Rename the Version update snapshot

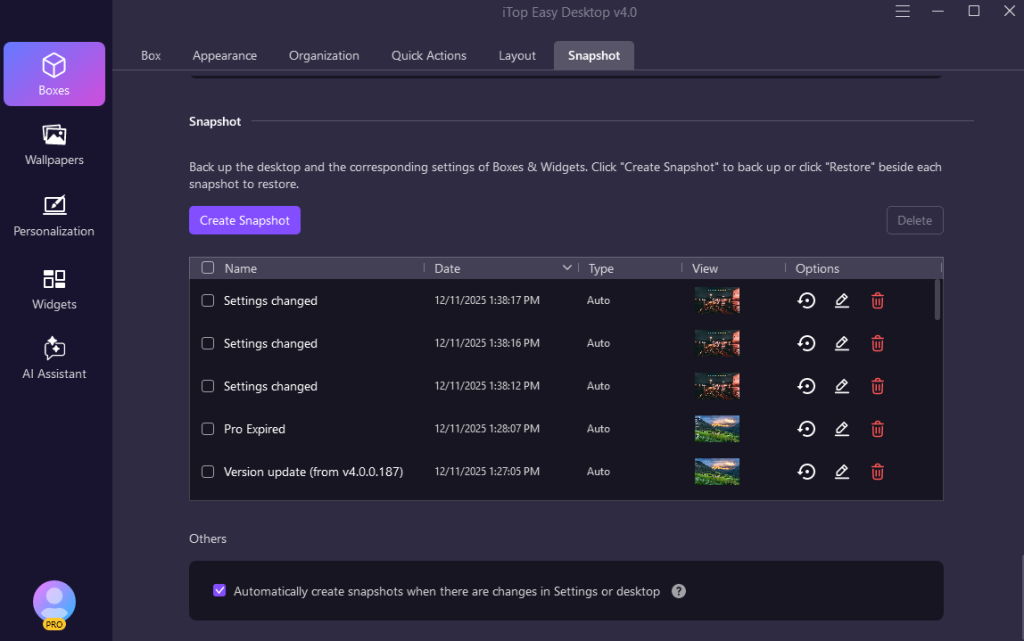click(842, 472)
